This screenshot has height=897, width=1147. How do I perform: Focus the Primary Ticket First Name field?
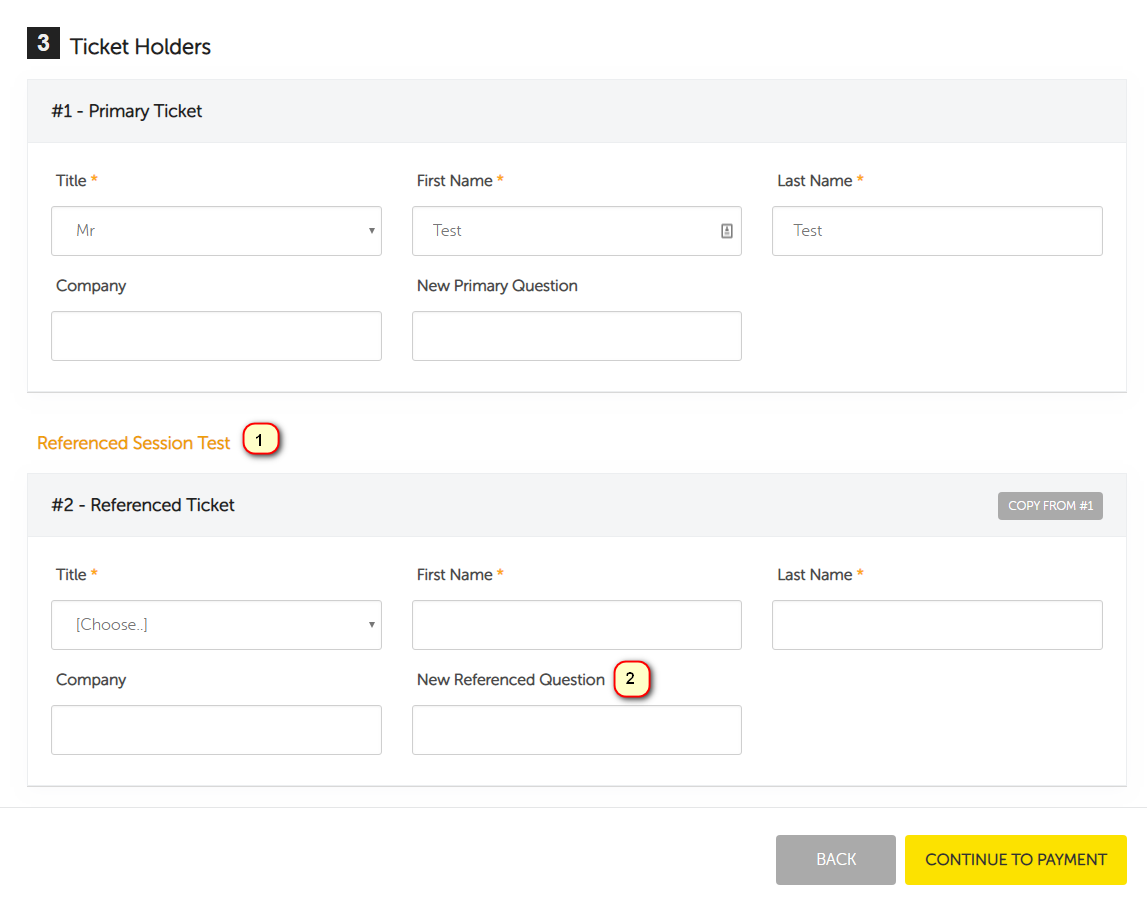pyautogui.click(x=565, y=231)
